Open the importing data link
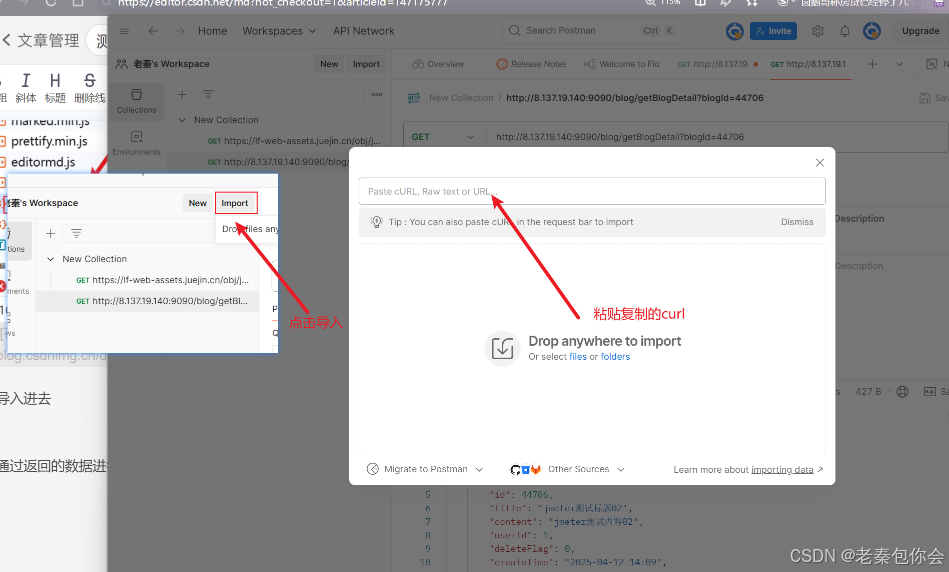949x572 pixels. coord(782,470)
